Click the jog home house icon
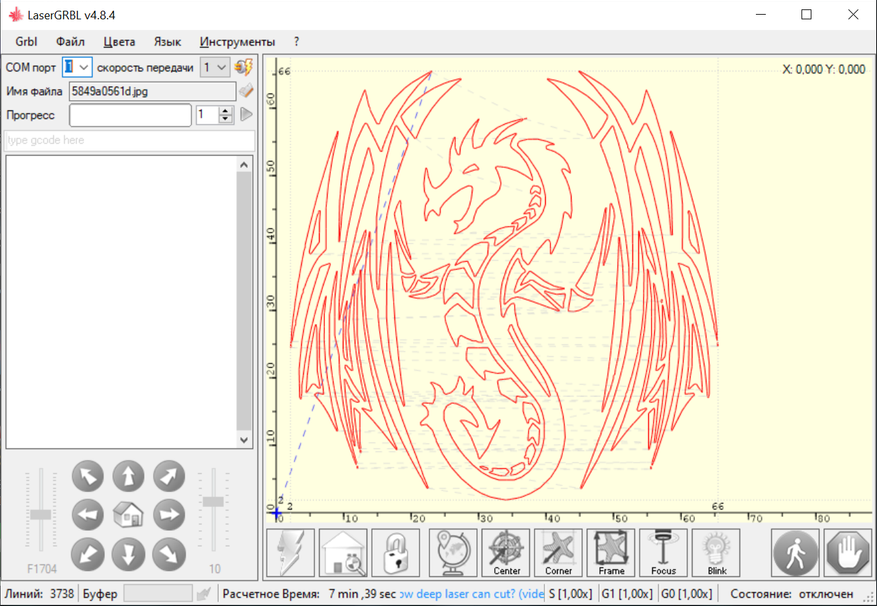 (x=128, y=515)
